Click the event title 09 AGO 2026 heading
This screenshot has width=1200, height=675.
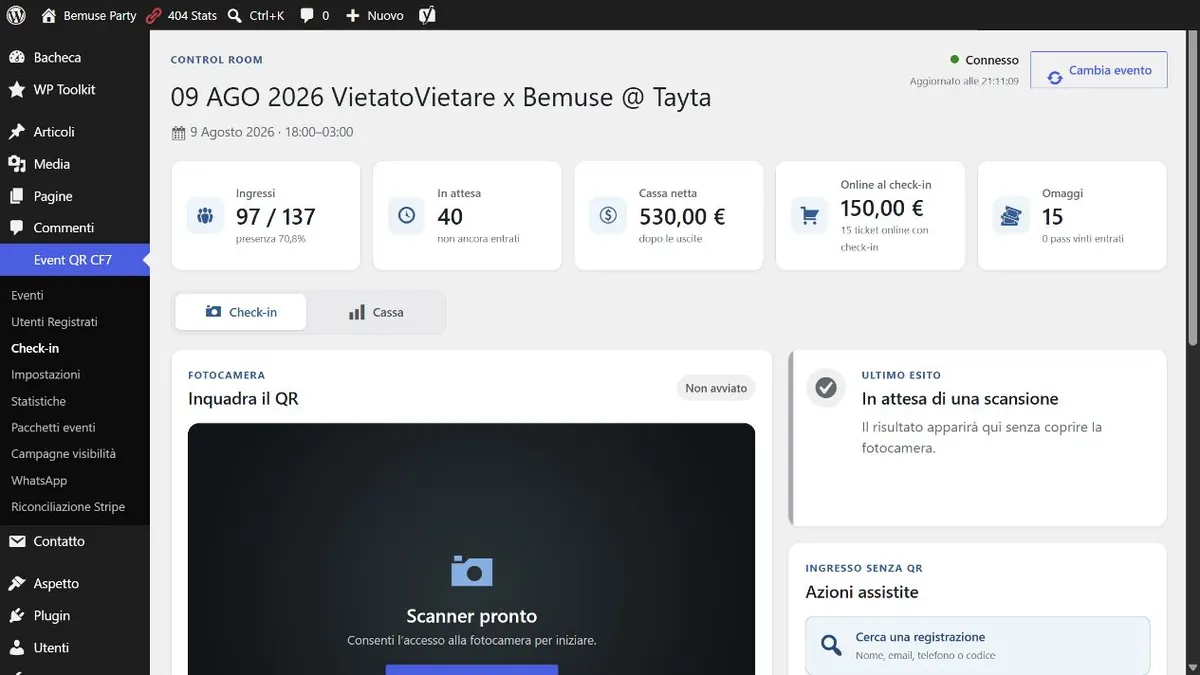pos(441,97)
